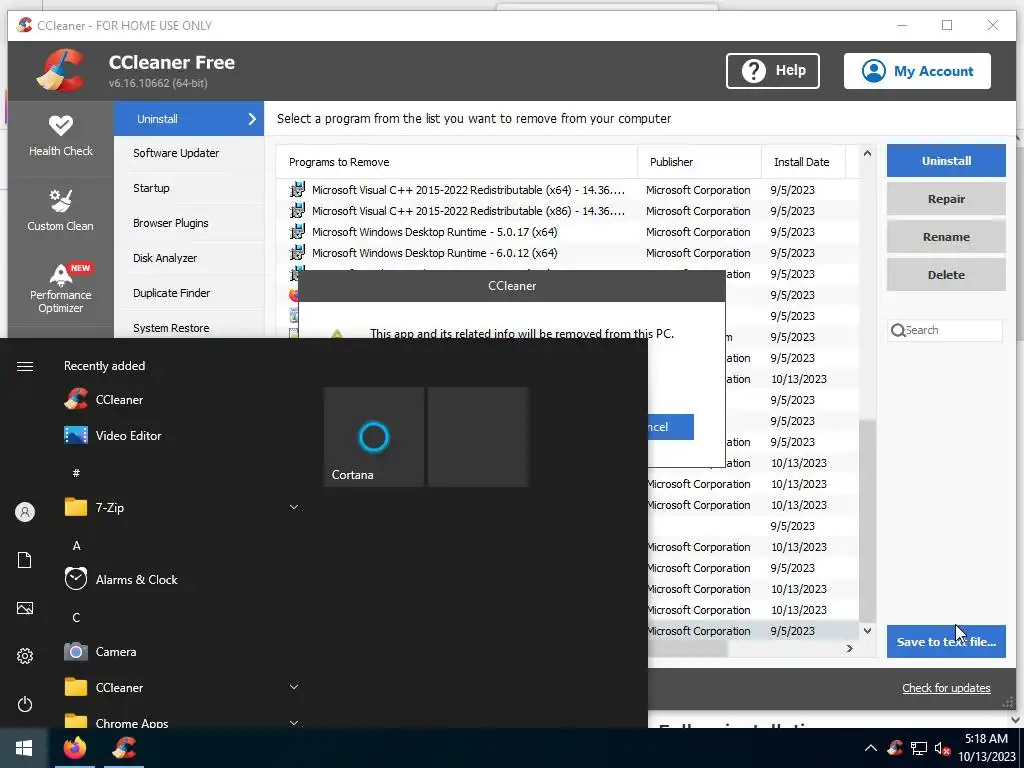The image size is (1024, 768).
Task: Focus the program Search field
Action: [x=946, y=330]
